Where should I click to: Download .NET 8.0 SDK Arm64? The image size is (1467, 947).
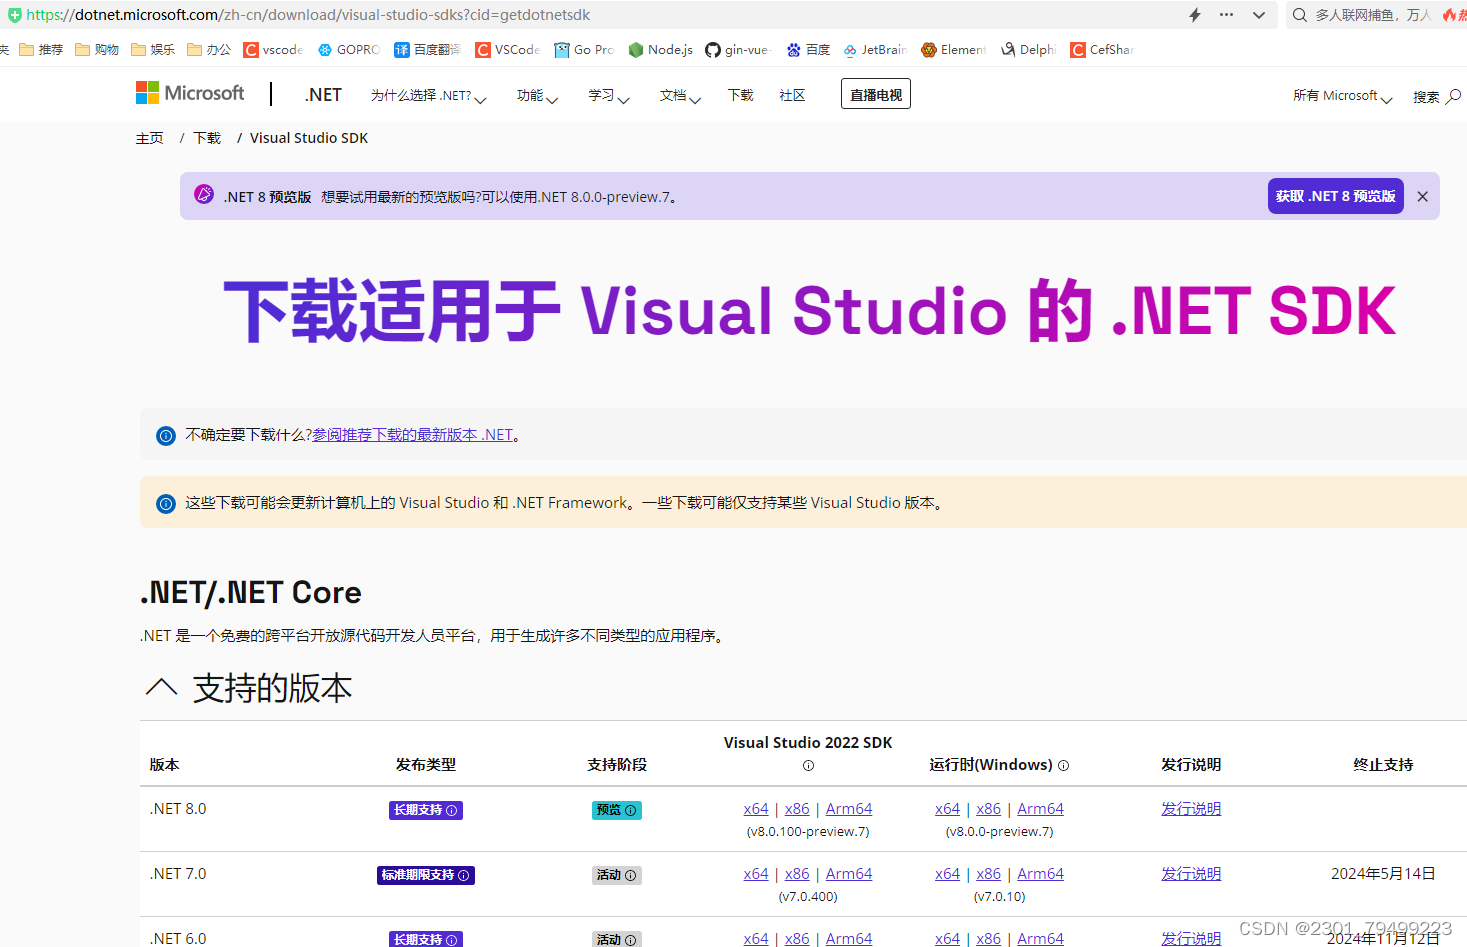[849, 809]
